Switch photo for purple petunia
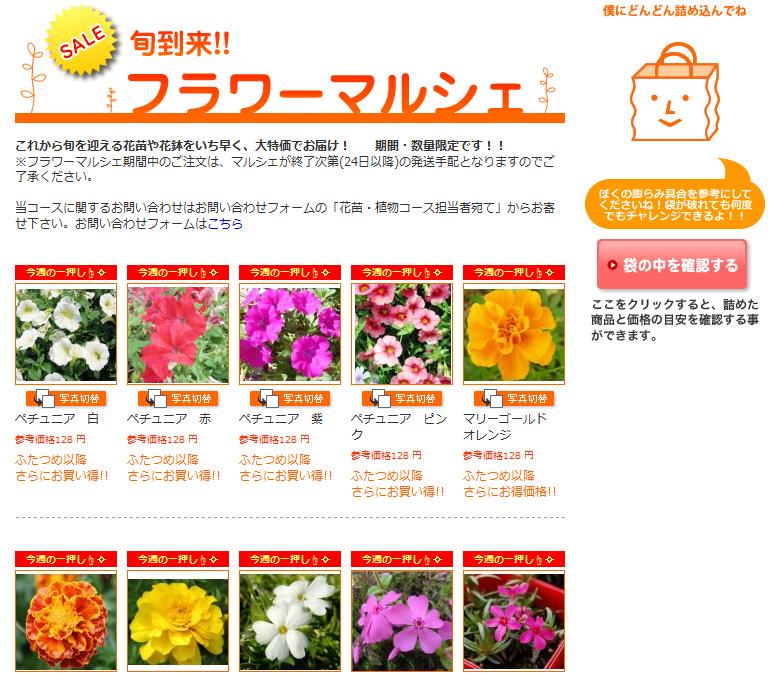The image size is (779, 674). [x=290, y=398]
